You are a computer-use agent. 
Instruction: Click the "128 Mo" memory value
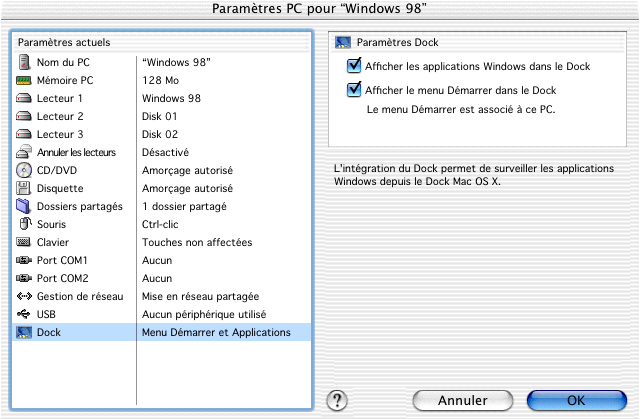160,80
